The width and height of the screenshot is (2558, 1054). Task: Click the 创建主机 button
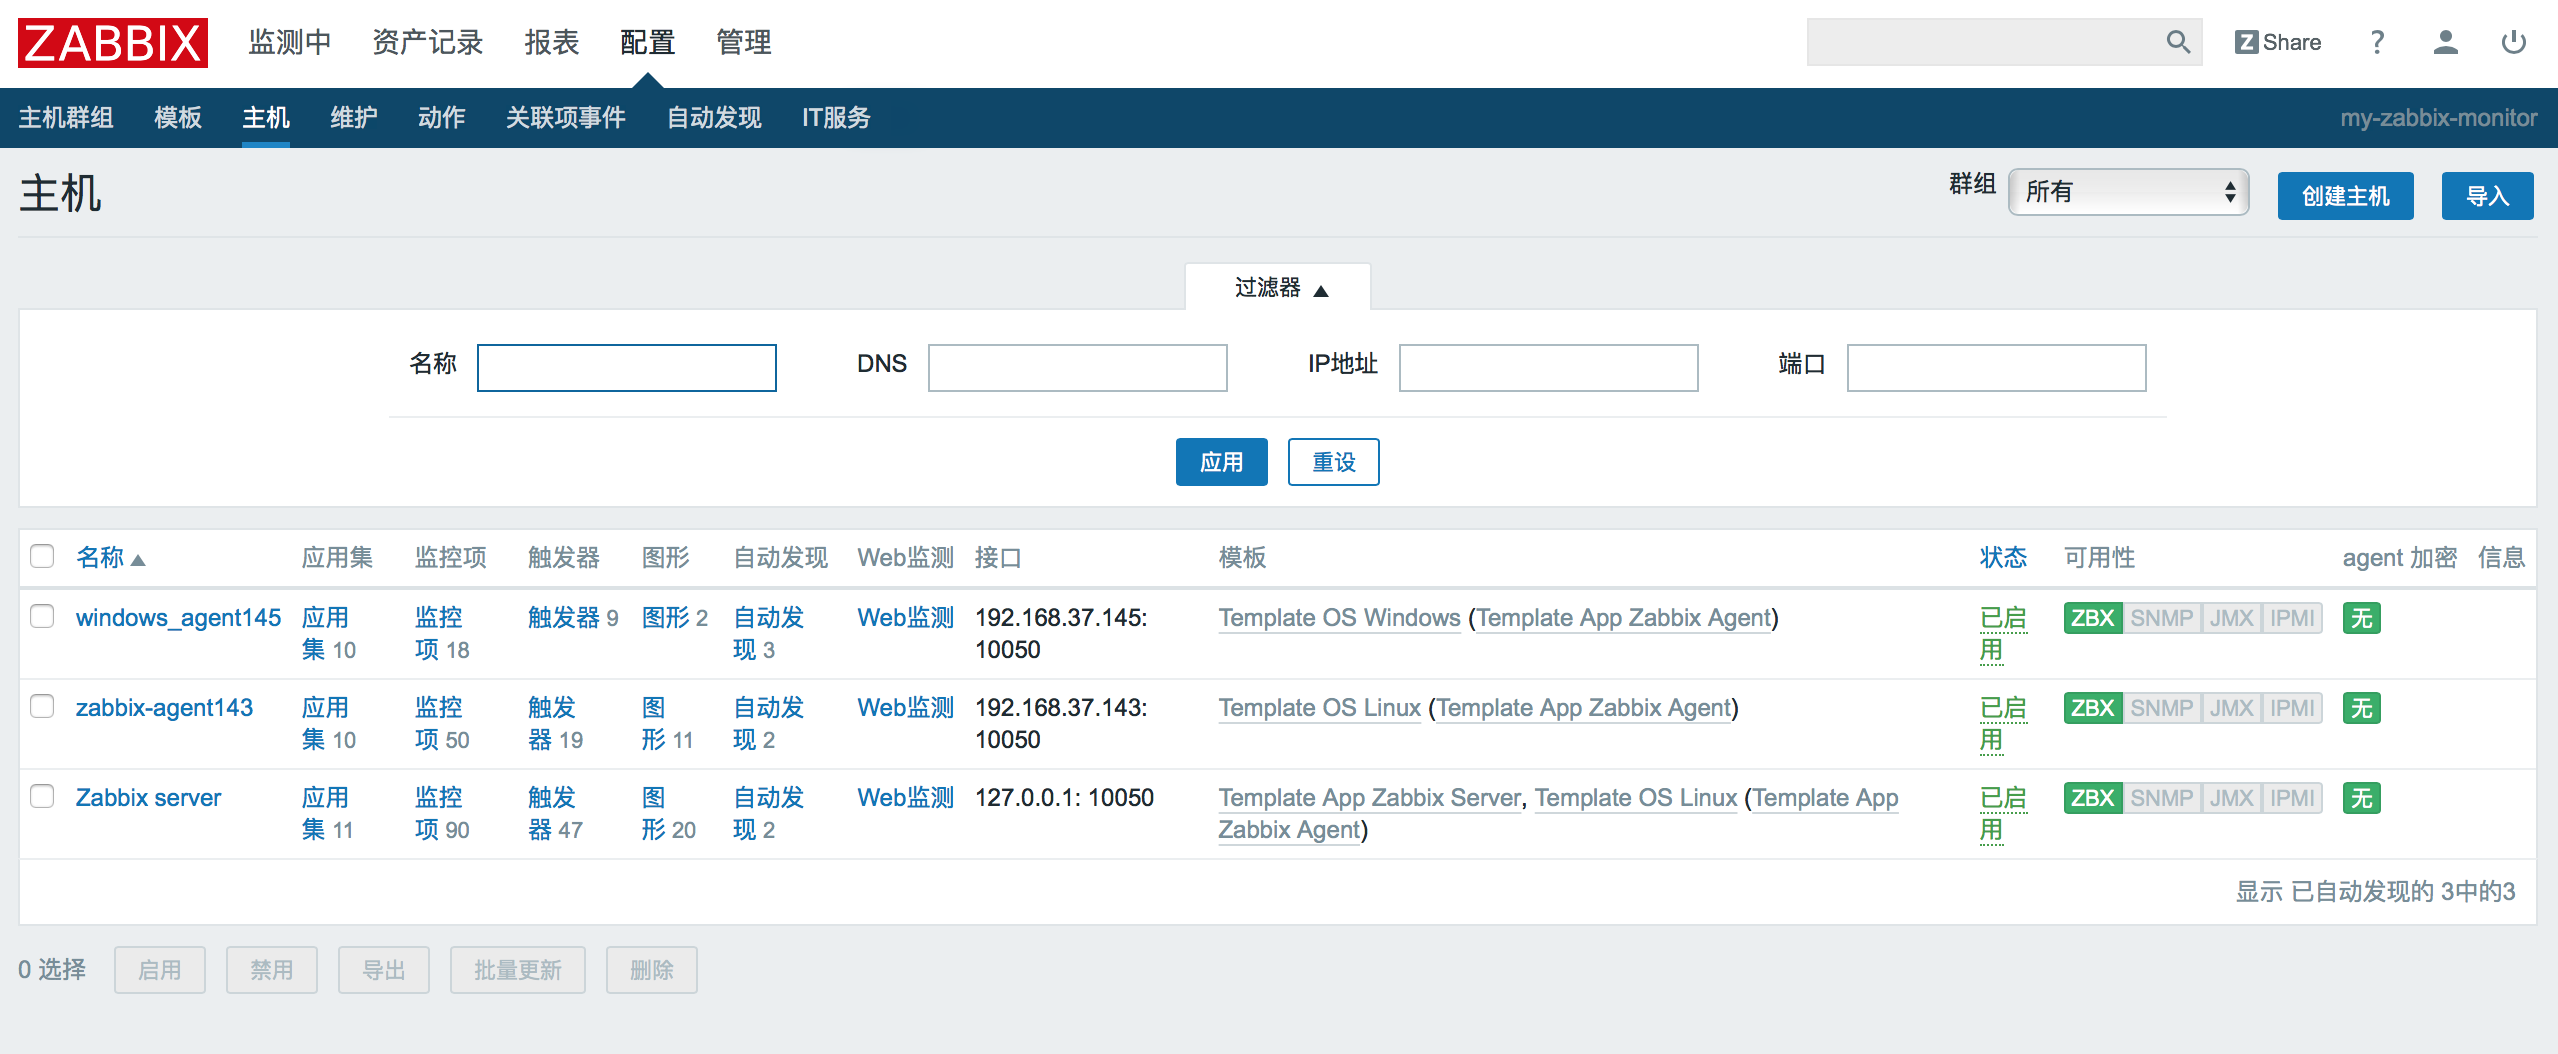coord(2345,196)
